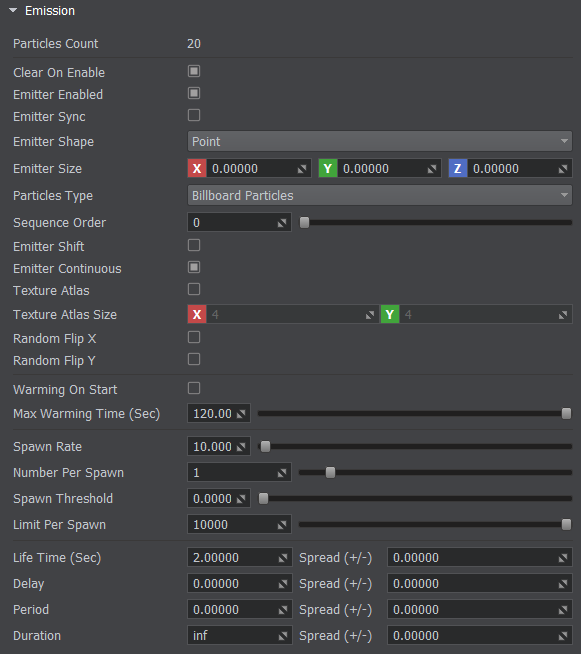Click the X axis icon of Emitter Size
Viewport: 581px width, 654px height.
197,169
